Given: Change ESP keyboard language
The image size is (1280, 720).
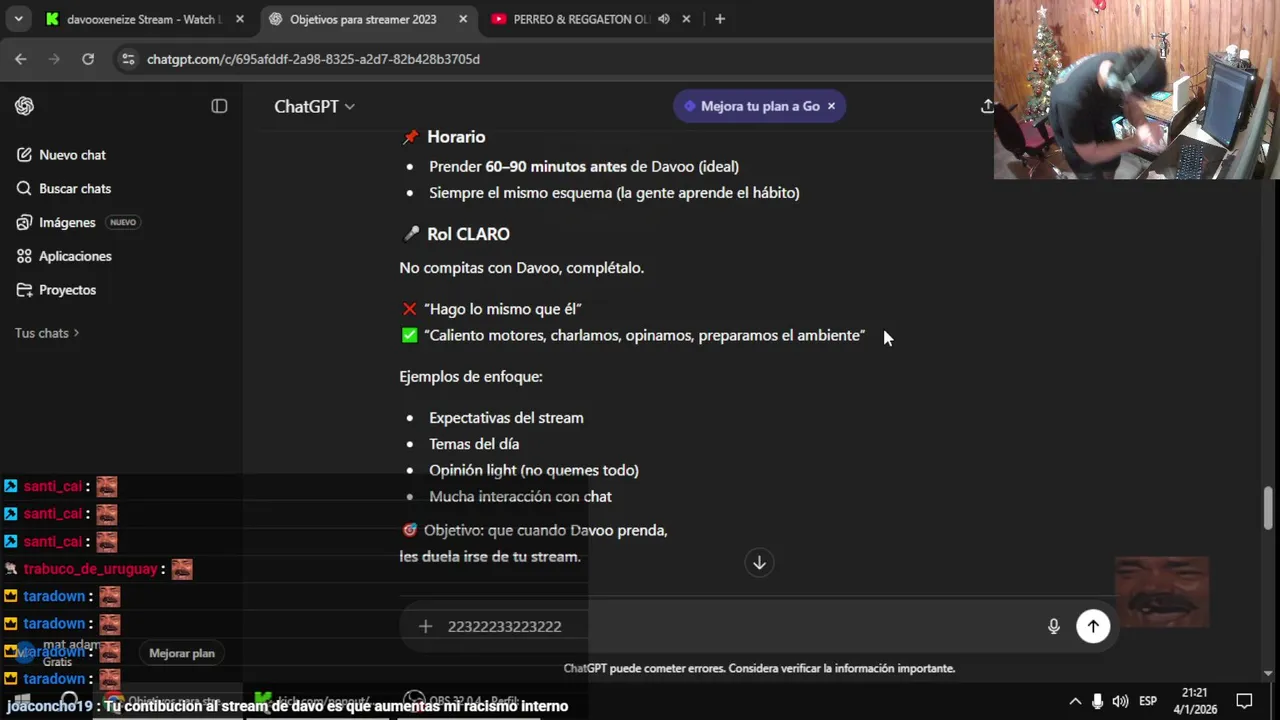Looking at the screenshot, I should coord(1148,701).
